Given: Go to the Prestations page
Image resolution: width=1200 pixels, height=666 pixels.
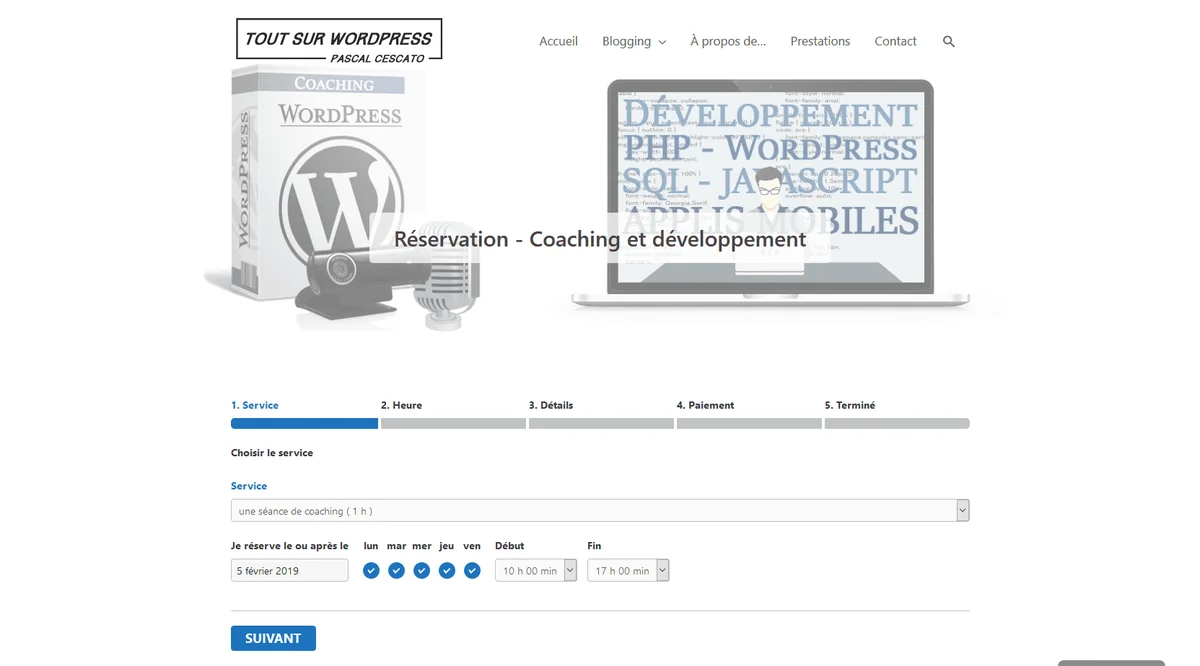Looking at the screenshot, I should [x=820, y=41].
